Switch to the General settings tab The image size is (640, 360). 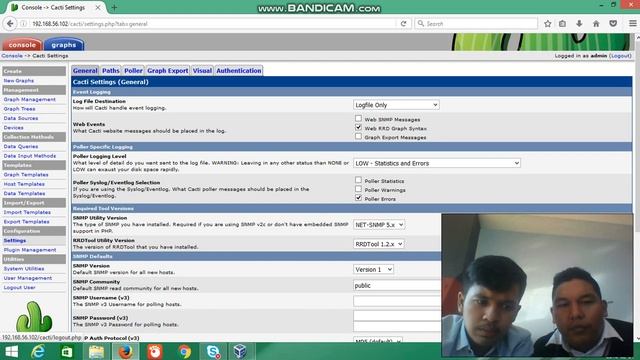point(85,71)
